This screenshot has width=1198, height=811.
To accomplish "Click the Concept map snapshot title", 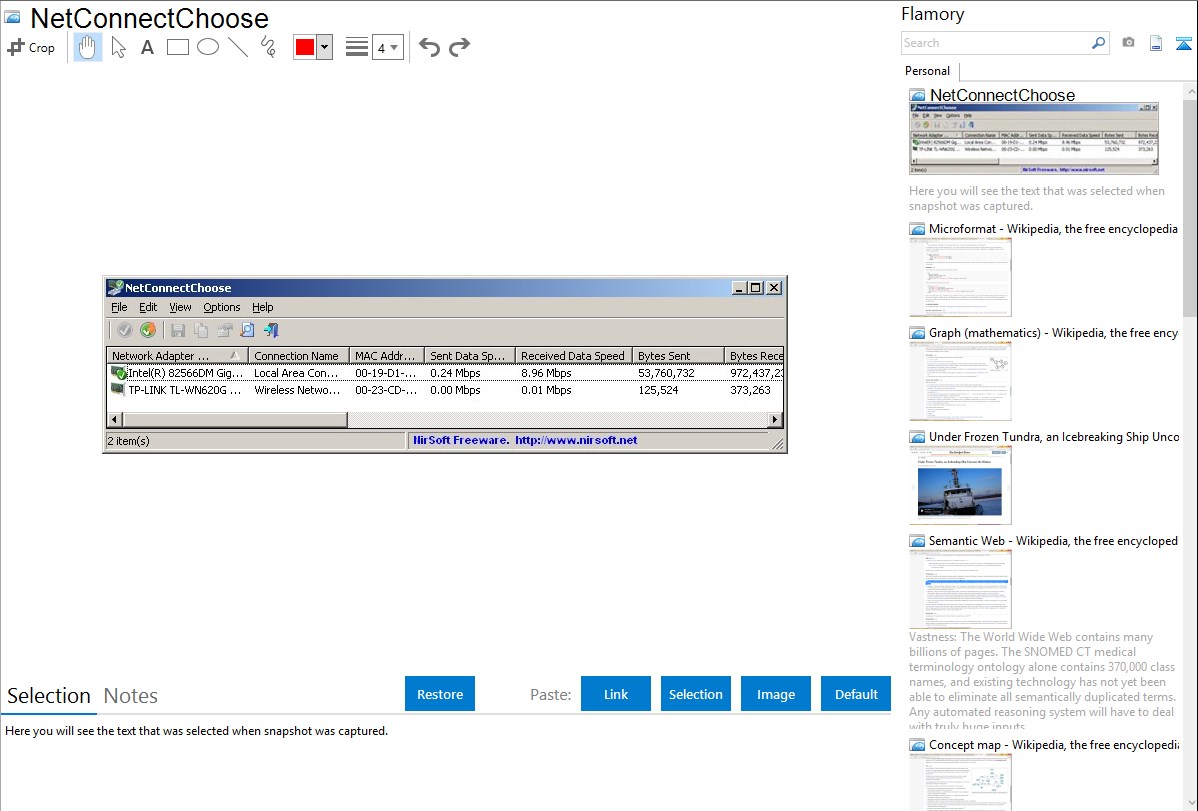I will pyautogui.click(x=1054, y=744).
